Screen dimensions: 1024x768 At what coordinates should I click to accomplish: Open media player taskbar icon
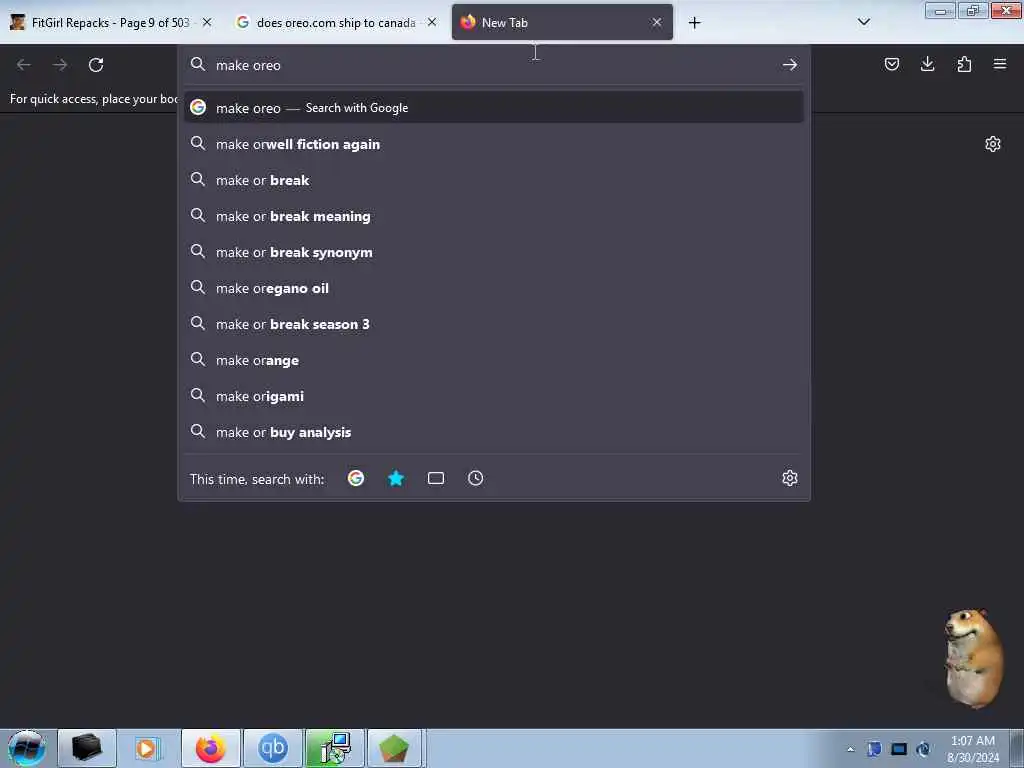(148, 748)
